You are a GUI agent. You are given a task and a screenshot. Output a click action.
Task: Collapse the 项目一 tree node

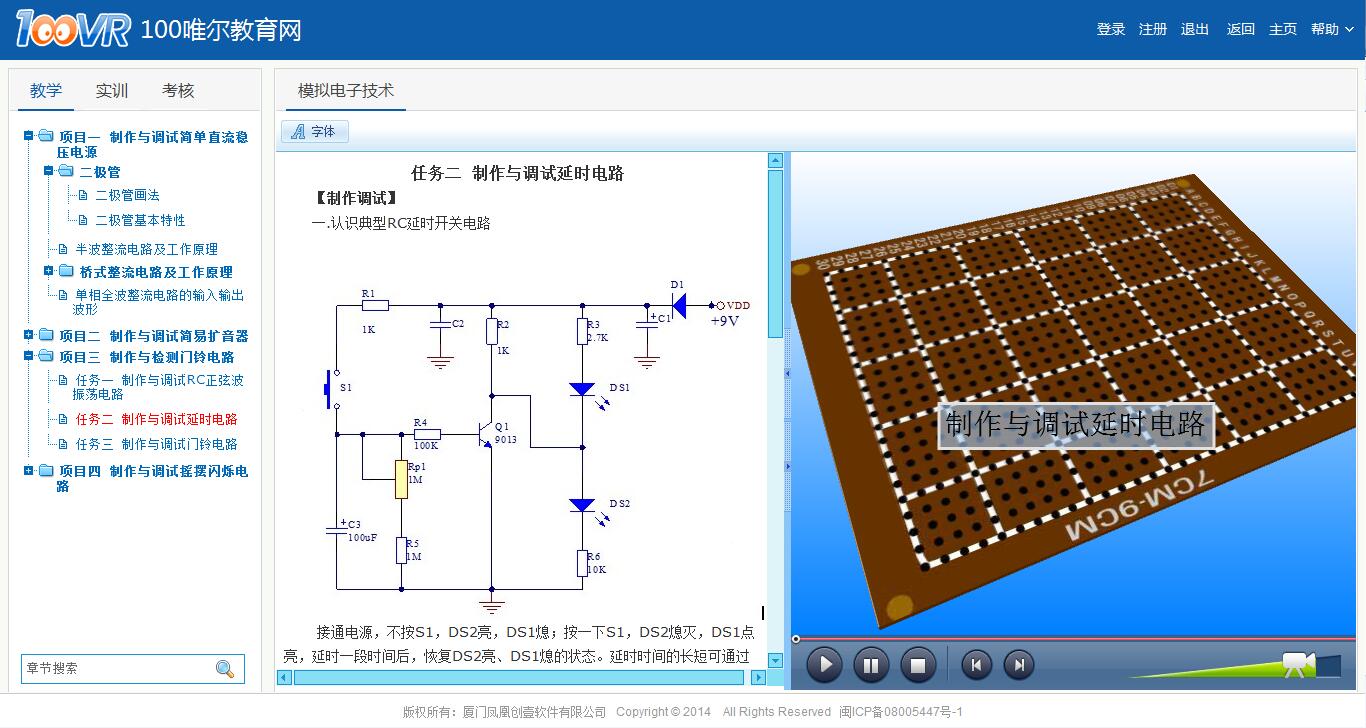click(x=29, y=136)
